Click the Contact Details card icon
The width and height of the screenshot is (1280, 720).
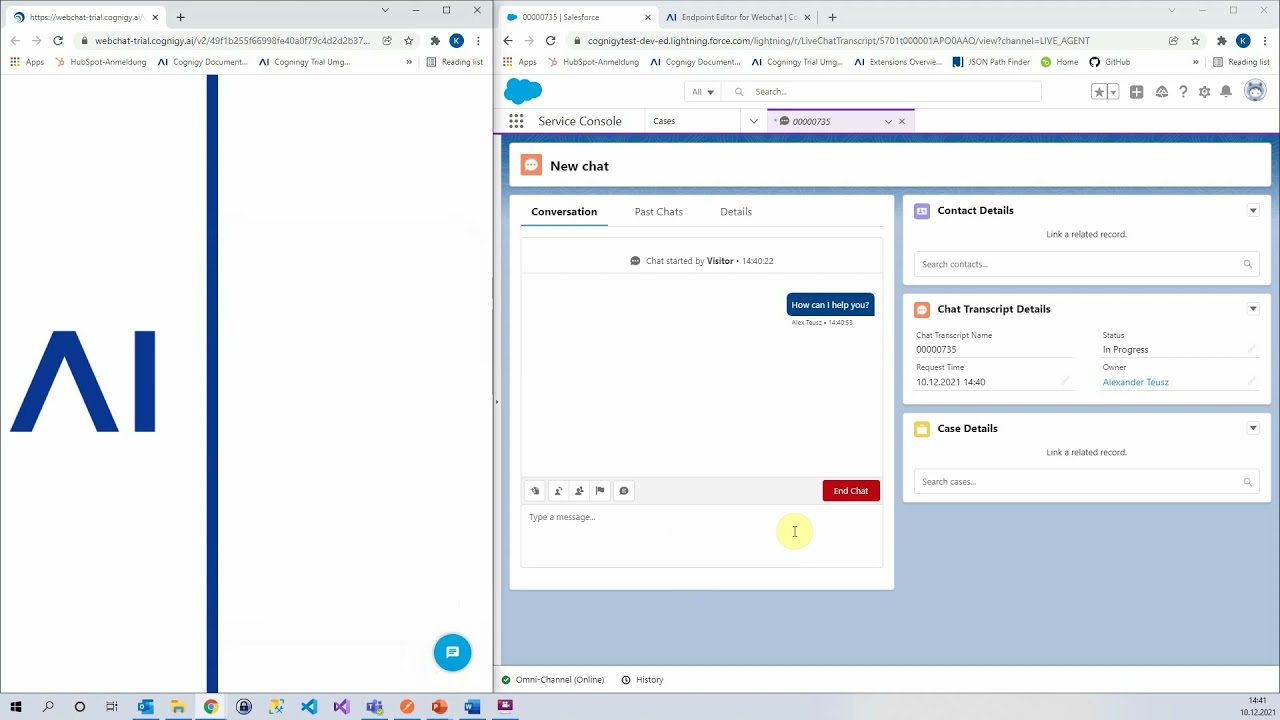click(x=922, y=211)
